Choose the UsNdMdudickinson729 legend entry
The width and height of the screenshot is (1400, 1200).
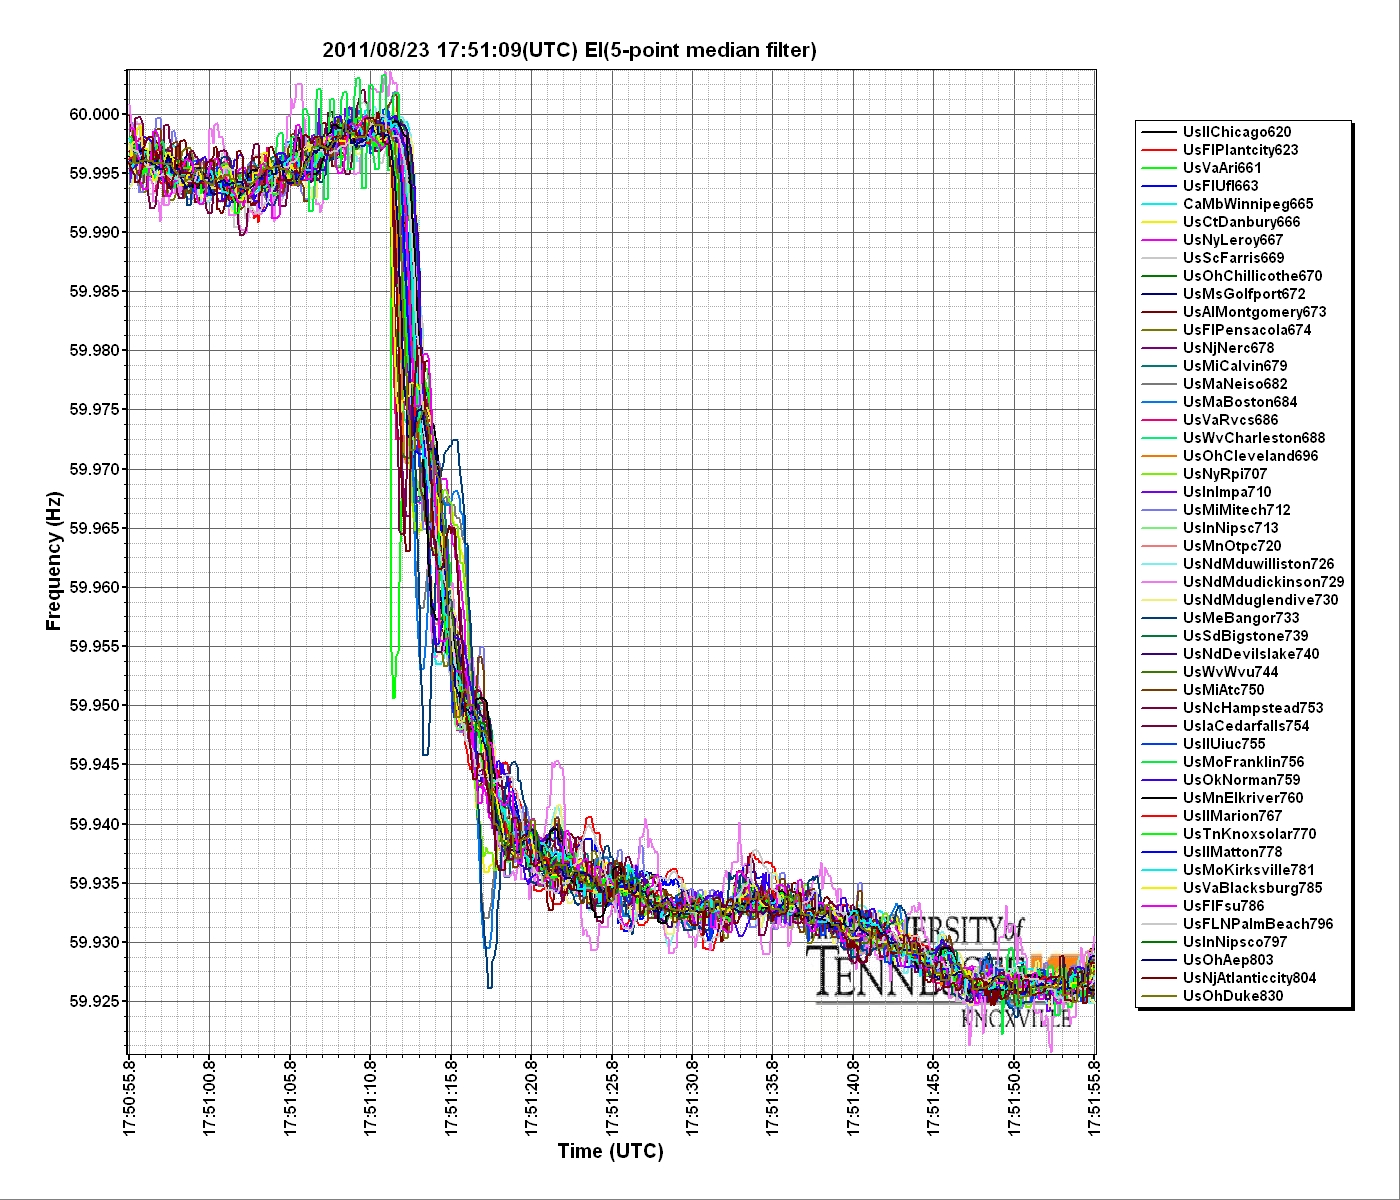pyautogui.click(x=1263, y=582)
